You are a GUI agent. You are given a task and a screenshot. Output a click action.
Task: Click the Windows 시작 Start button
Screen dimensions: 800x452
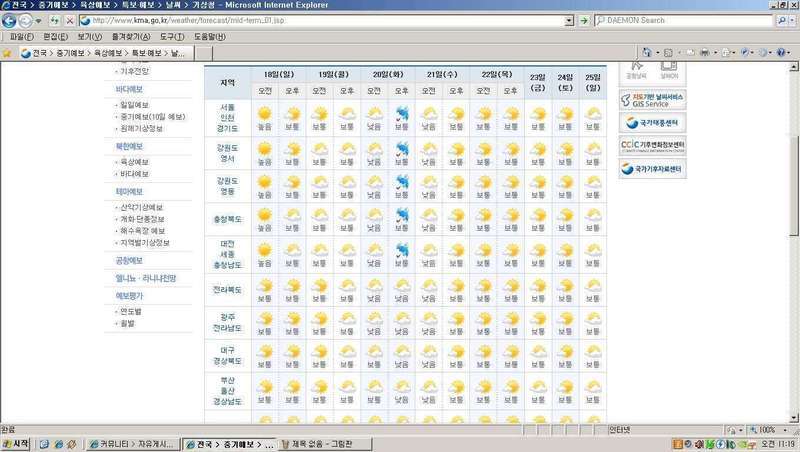tap(15, 444)
